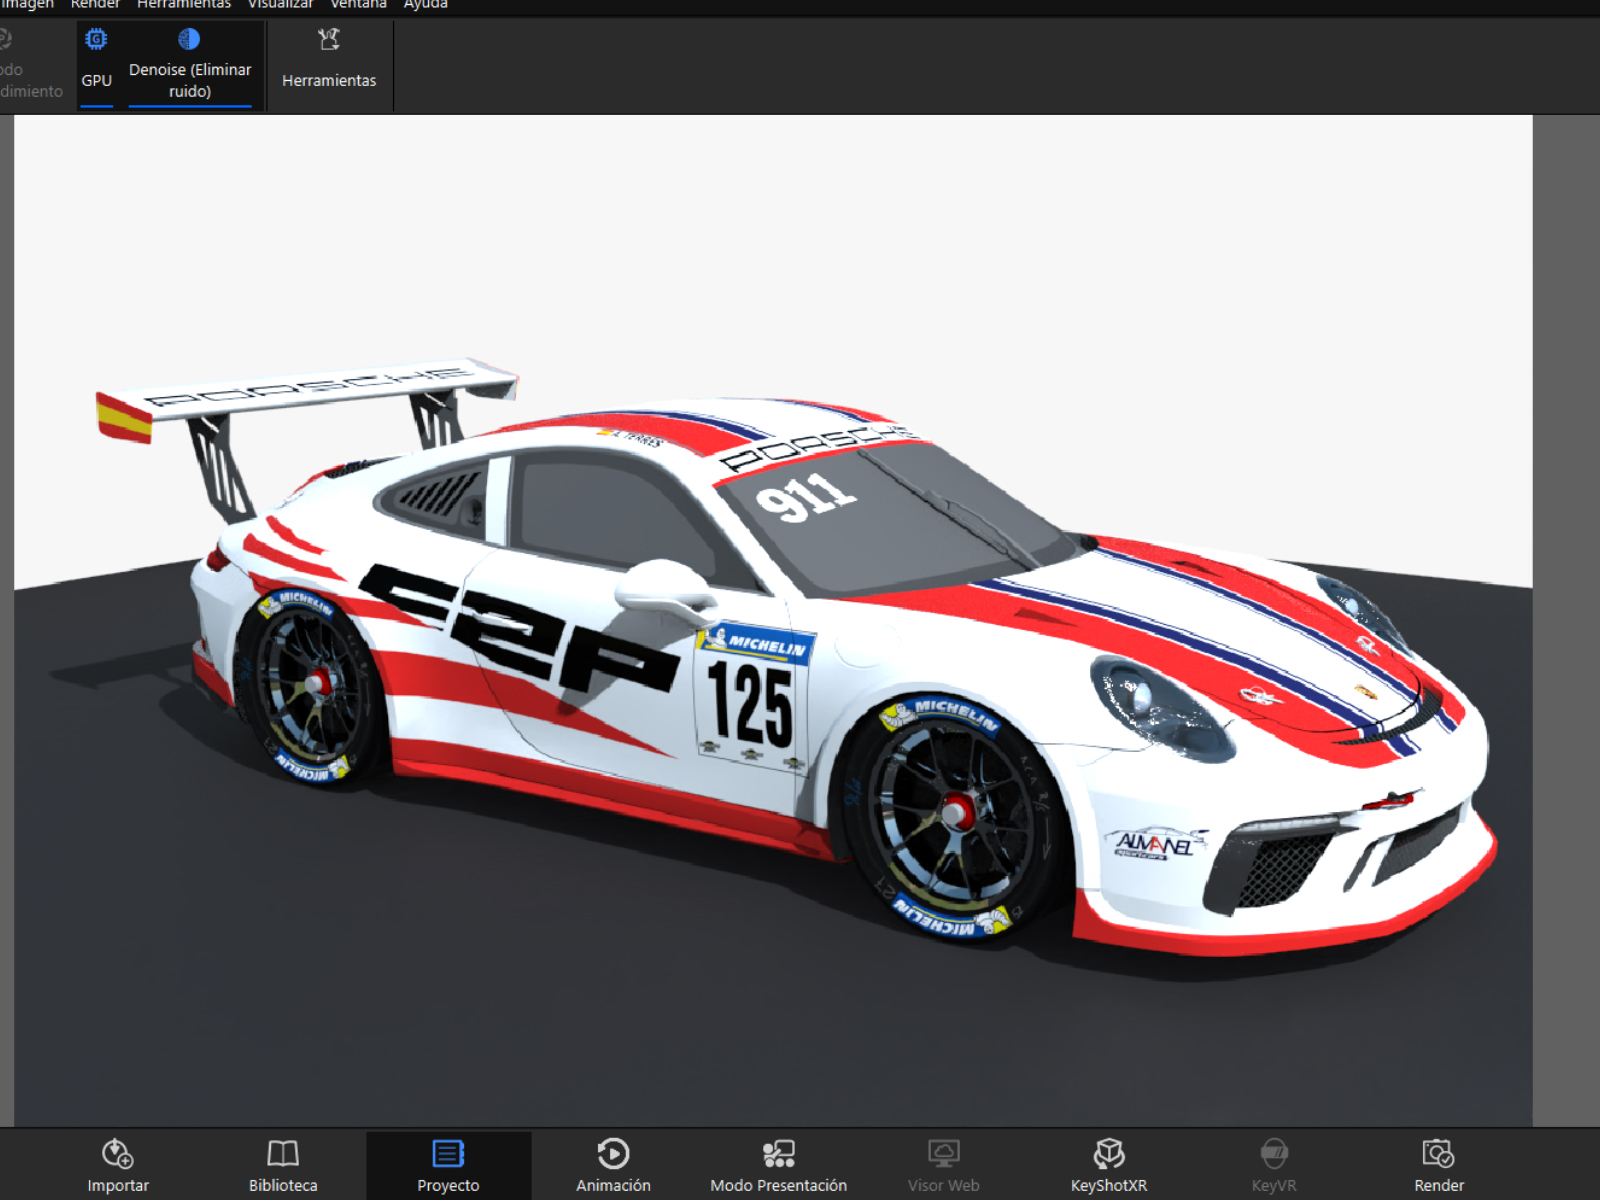
Task: Open the Render menu in menu bar
Action: click(x=95, y=5)
